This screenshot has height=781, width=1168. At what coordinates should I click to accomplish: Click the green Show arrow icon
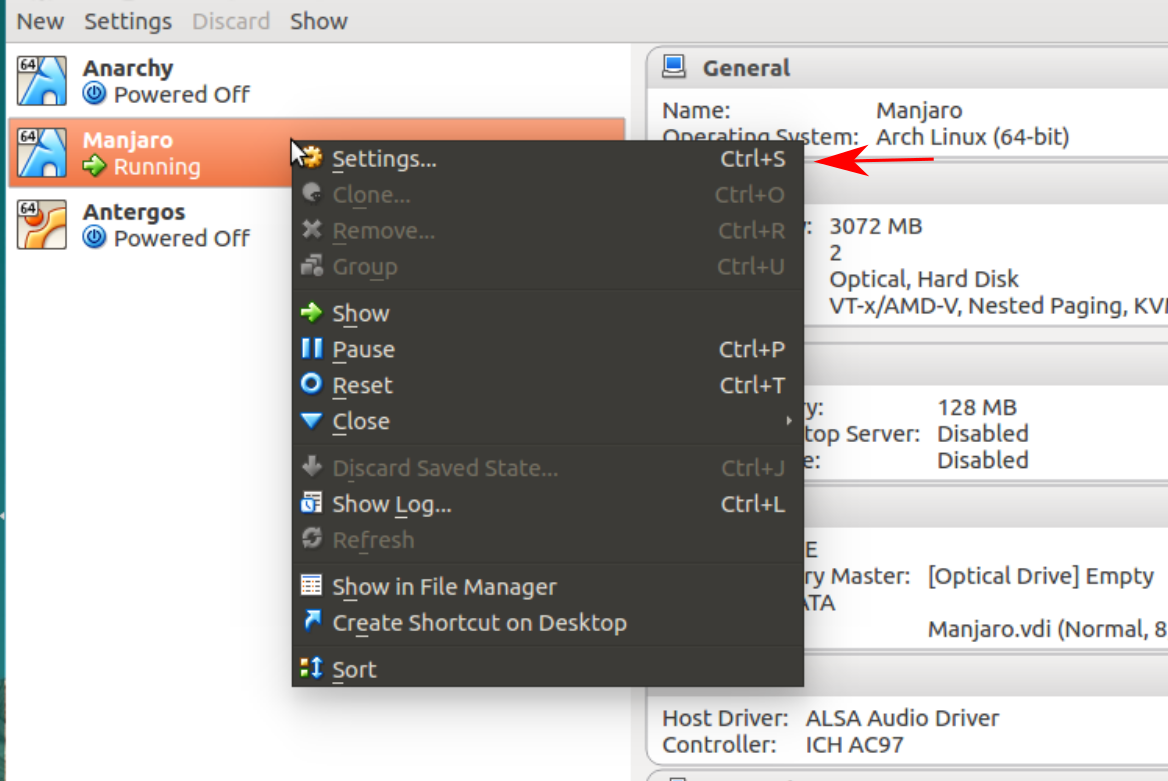click(312, 313)
